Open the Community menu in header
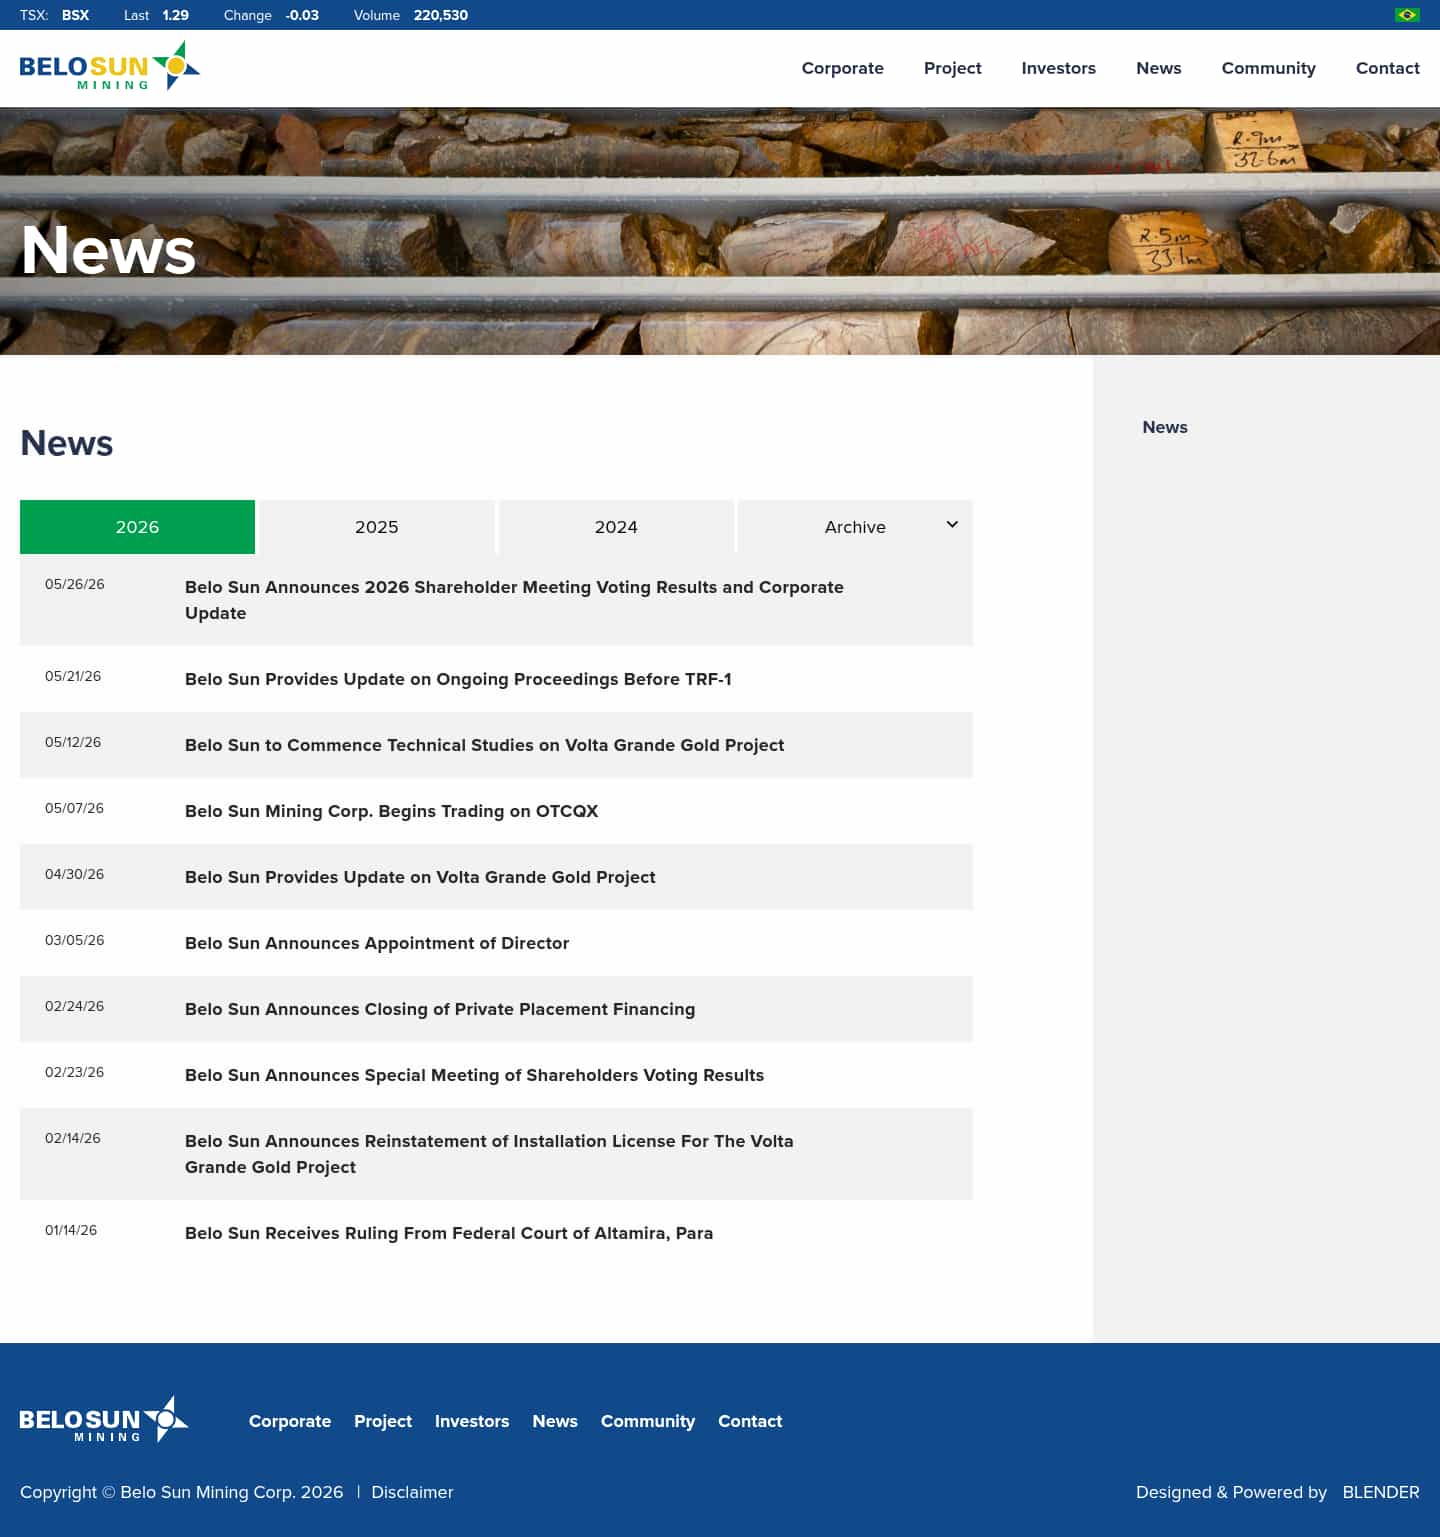The image size is (1440, 1537). click(x=1269, y=68)
